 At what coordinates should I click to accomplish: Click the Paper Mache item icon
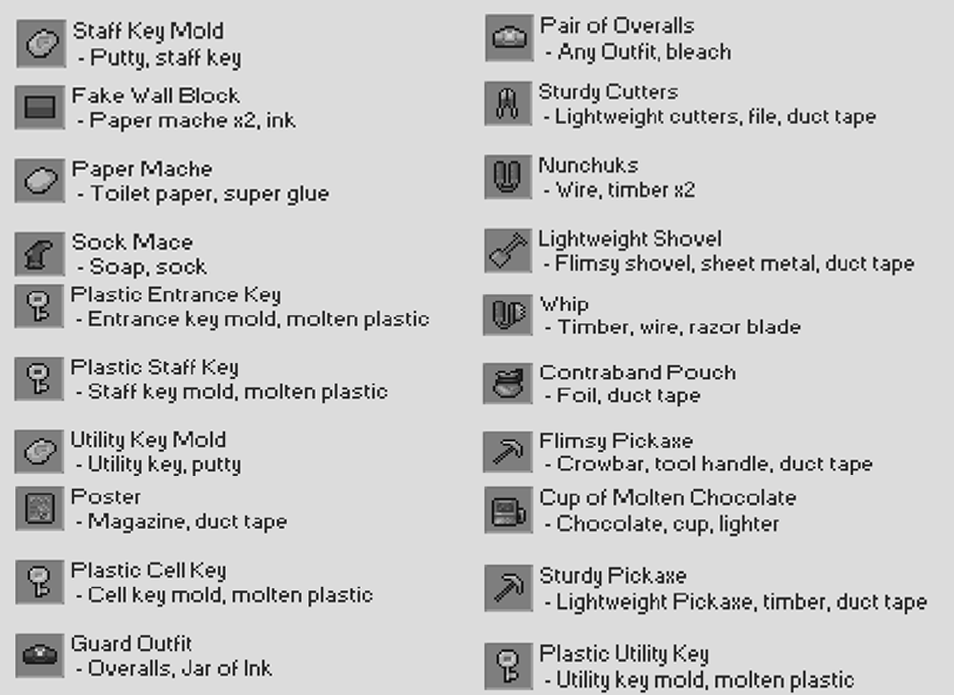pyautogui.click(x=40, y=181)
